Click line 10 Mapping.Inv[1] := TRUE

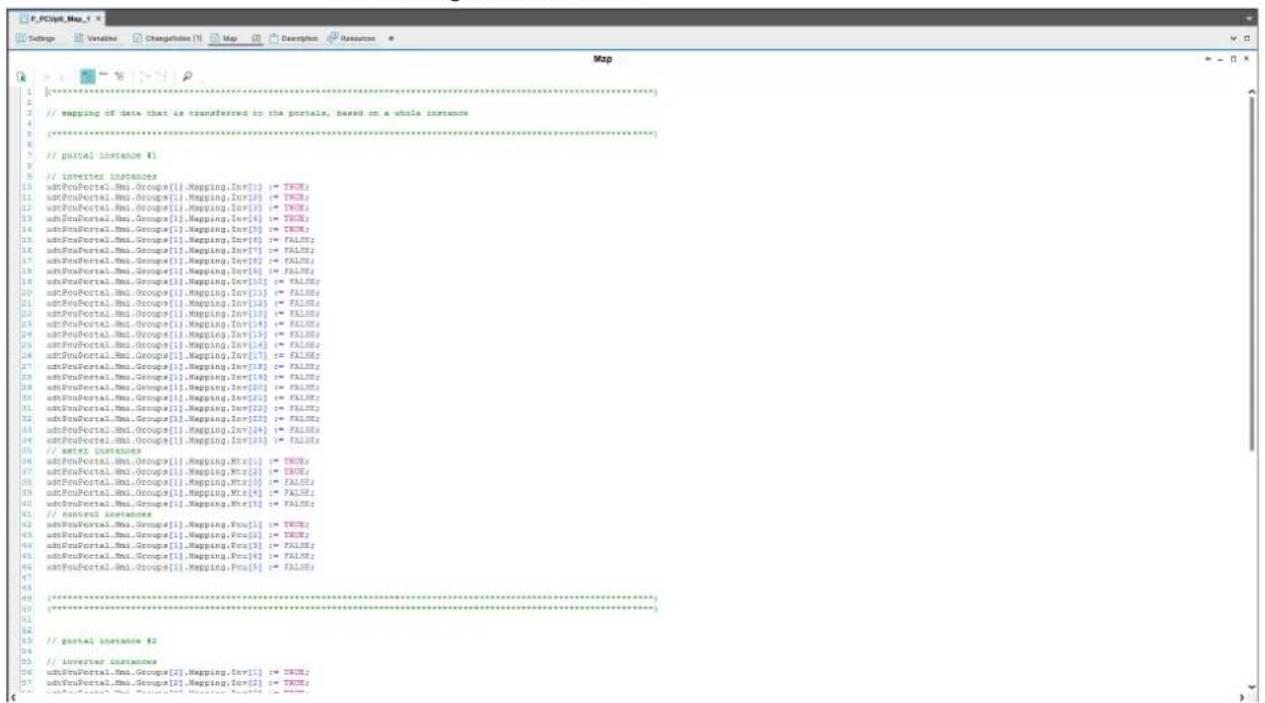click(x=178, y=187)
